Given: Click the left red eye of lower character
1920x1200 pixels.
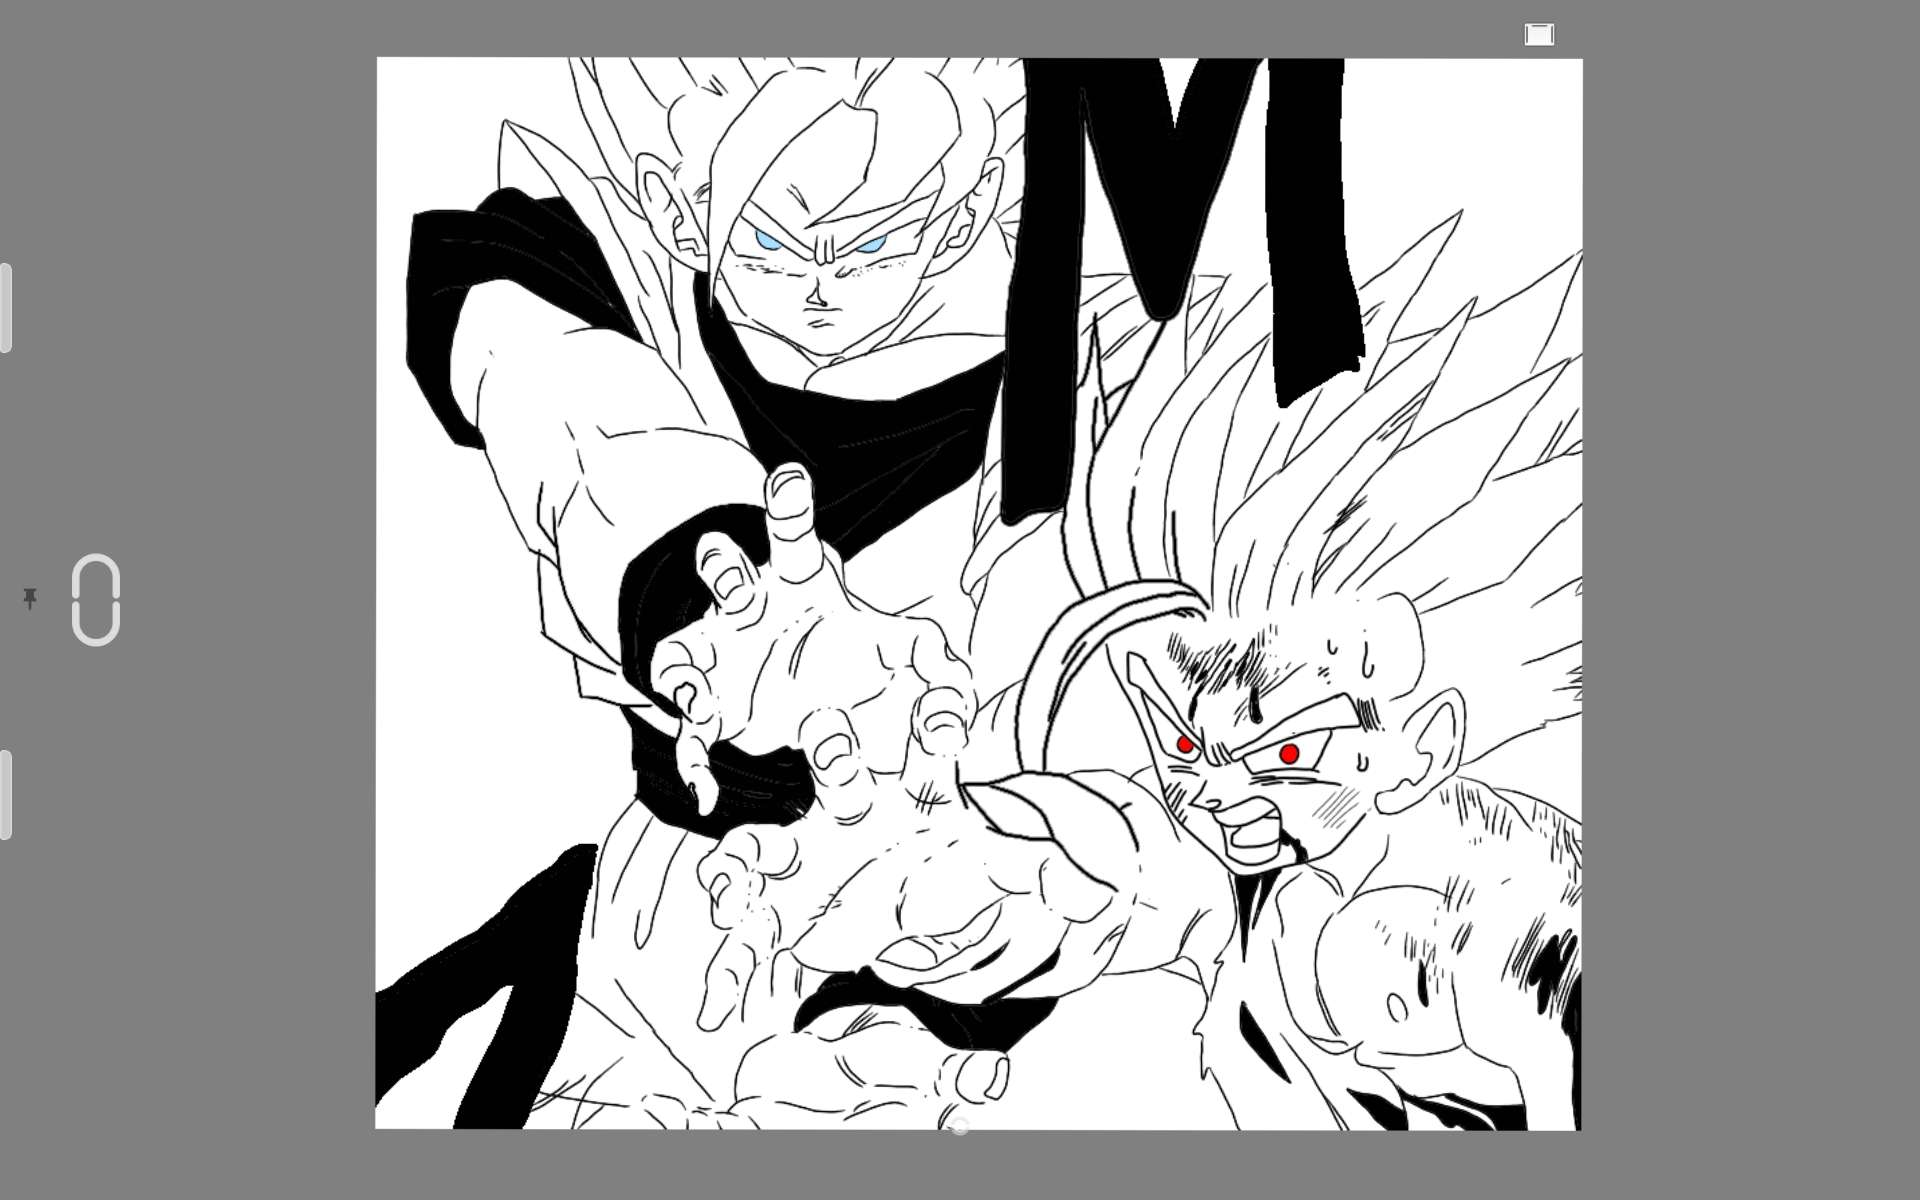Looking at the screenshot, I should click(1186, 745).
